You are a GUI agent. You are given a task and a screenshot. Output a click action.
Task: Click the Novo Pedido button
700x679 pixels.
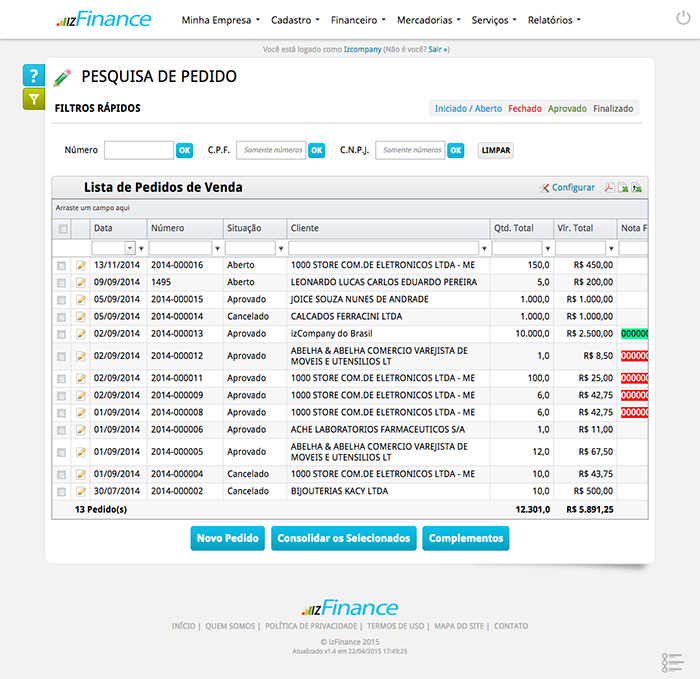[x=227, y=538]
